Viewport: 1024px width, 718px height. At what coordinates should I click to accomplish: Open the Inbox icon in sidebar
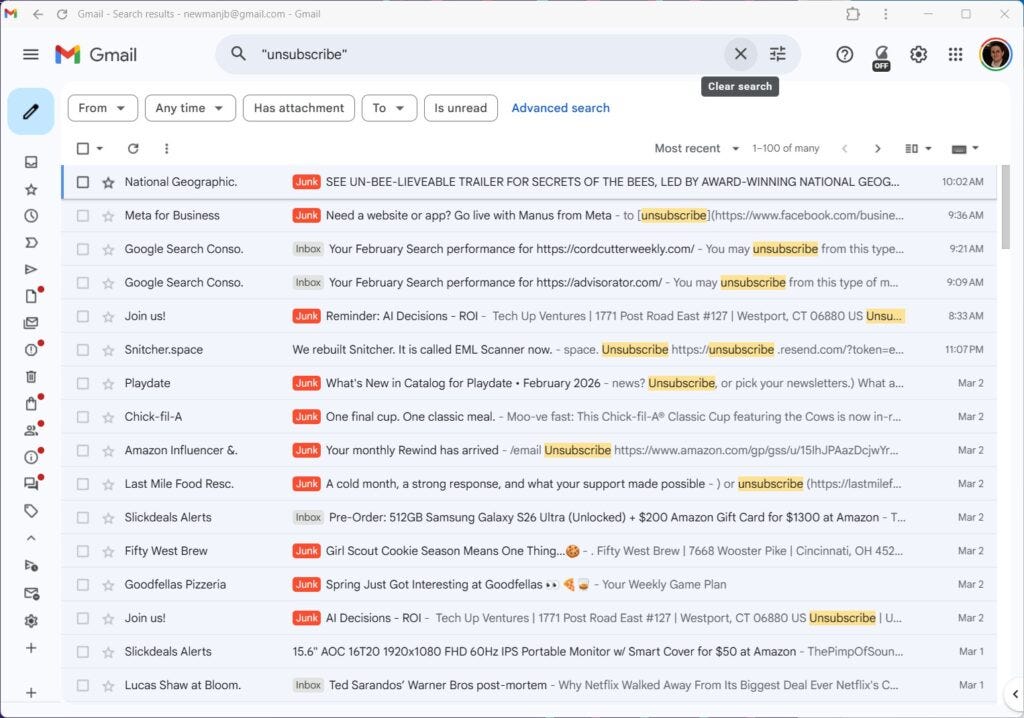(31, 162)
